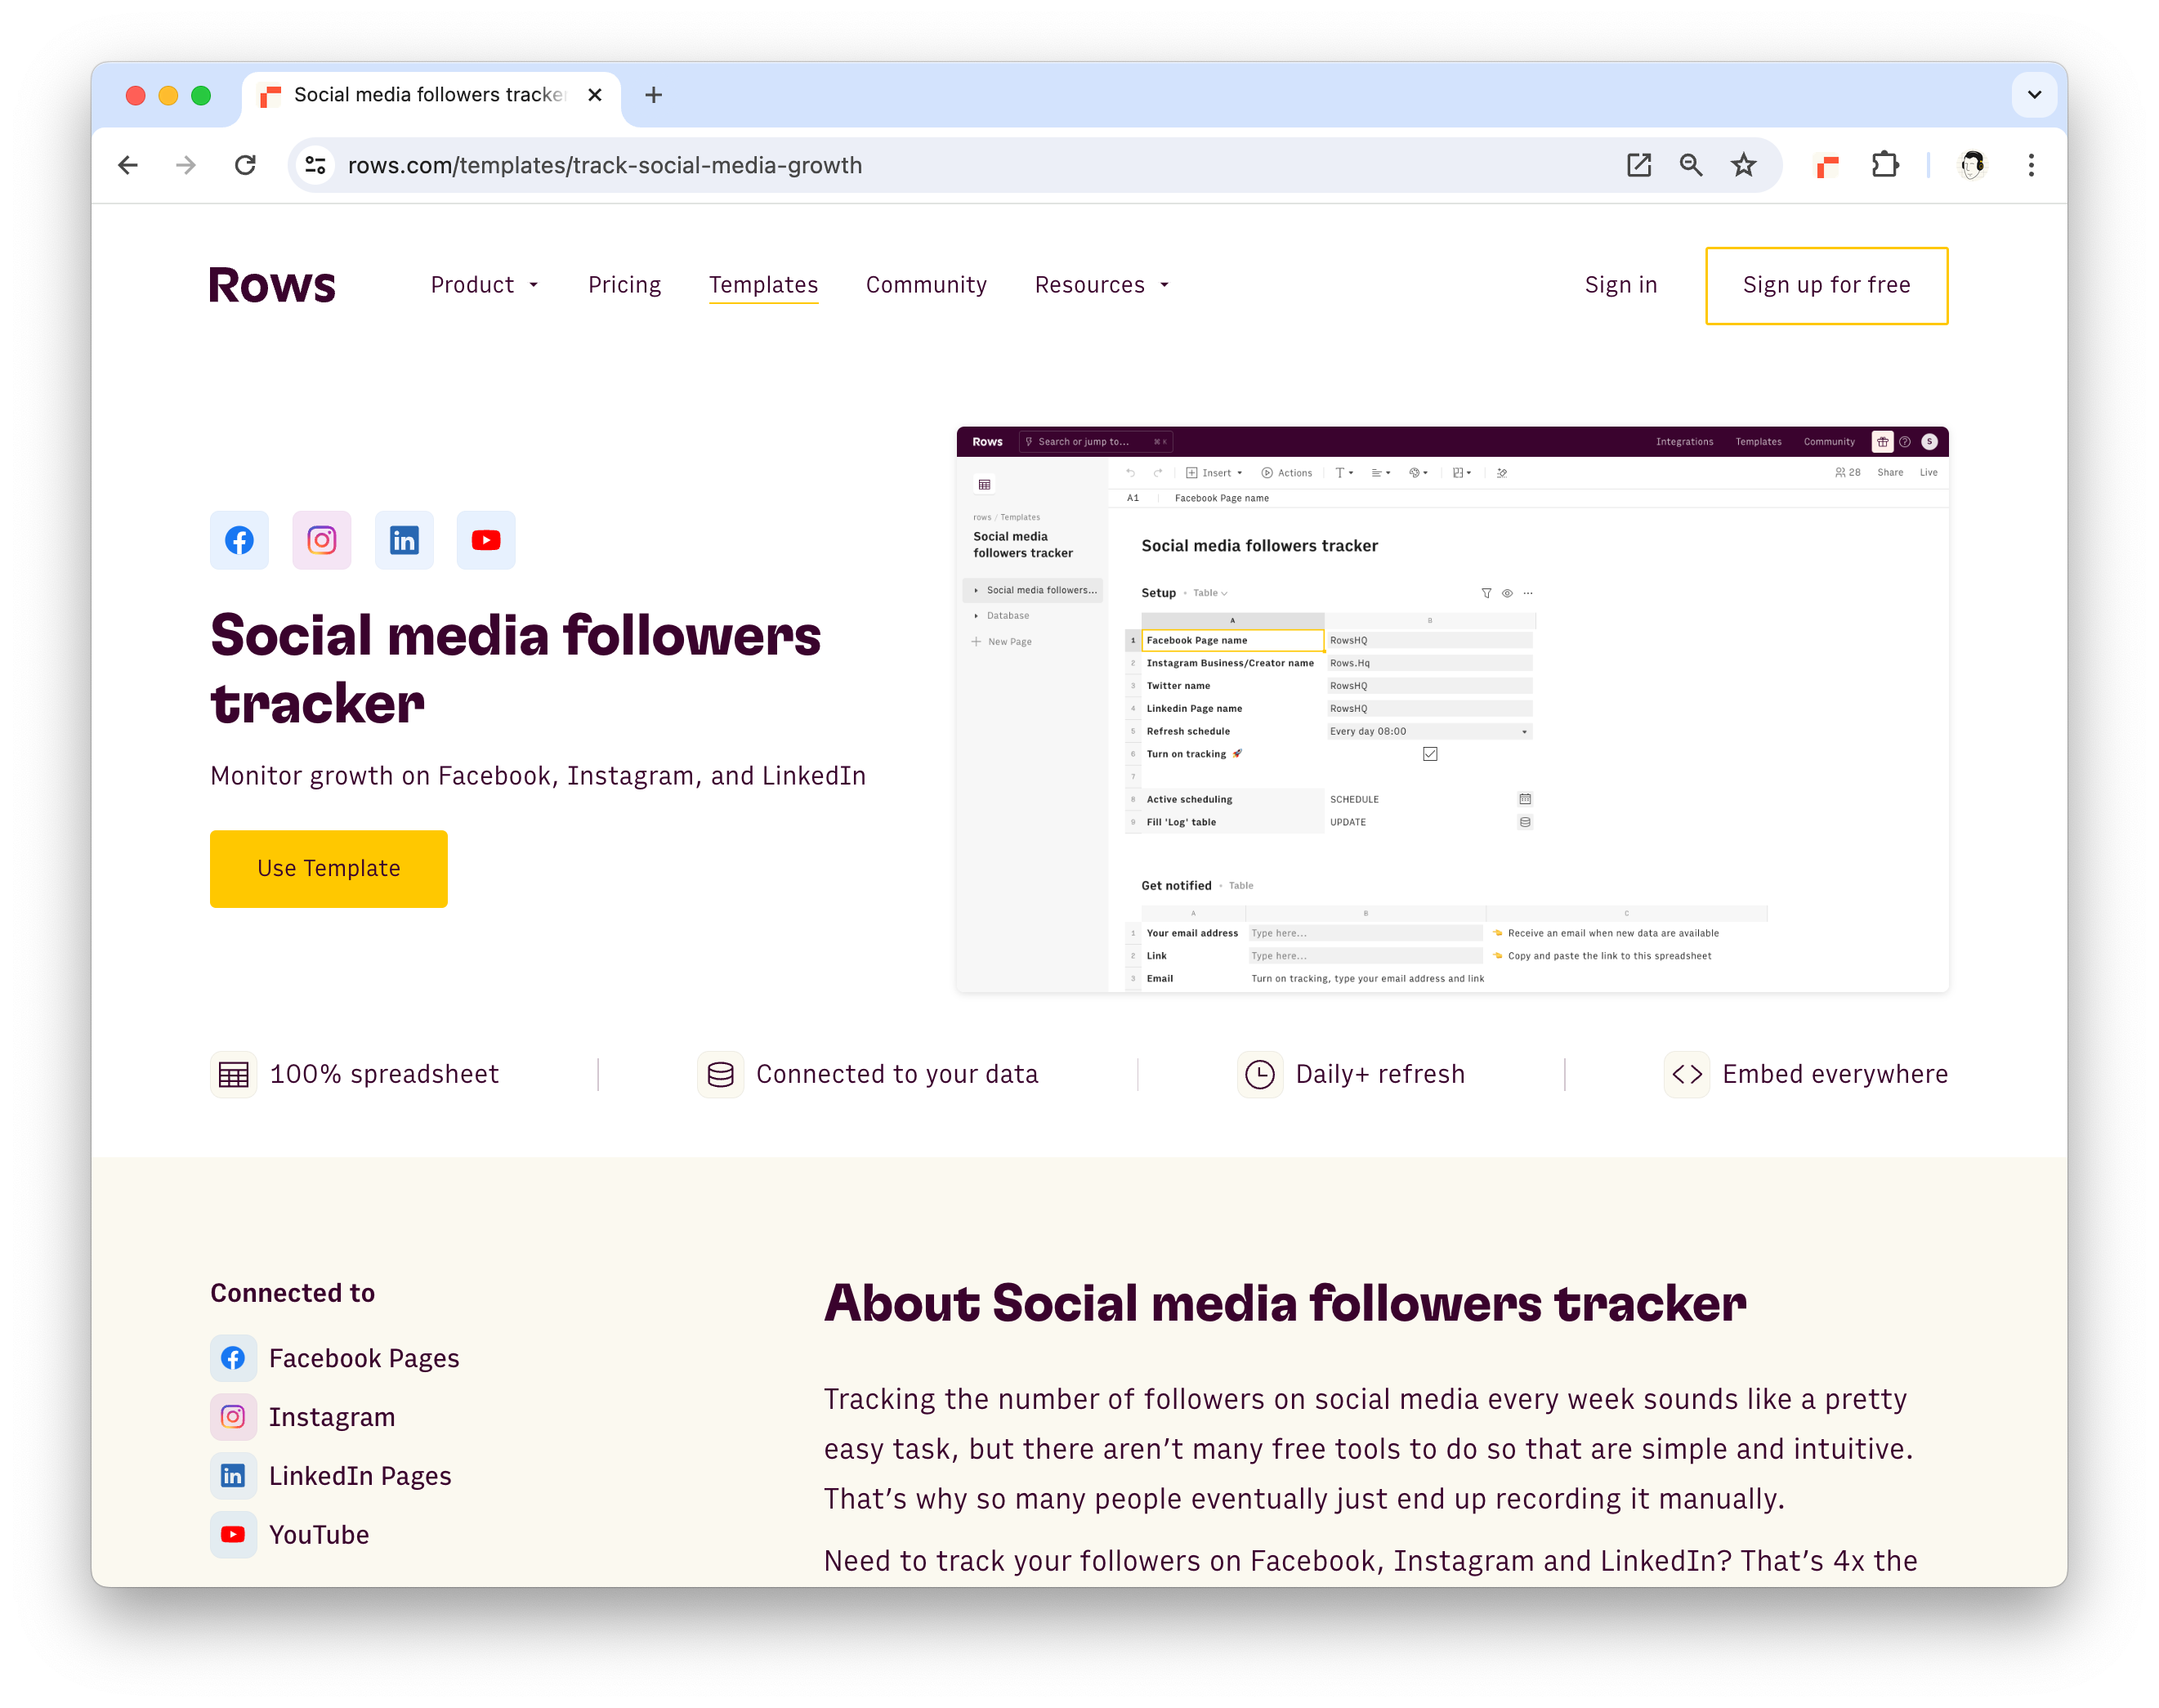
Task: Click the Templates tab in navigation
Action: click(762, 284)
